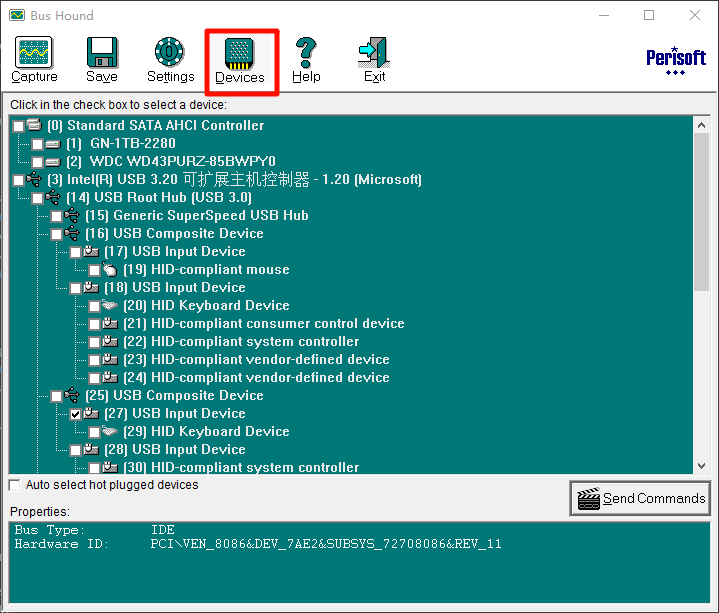Check WDC WD43PURZ-85BWPY0 drive box
This screenshot has width=719, height=613.
point(38,162)
